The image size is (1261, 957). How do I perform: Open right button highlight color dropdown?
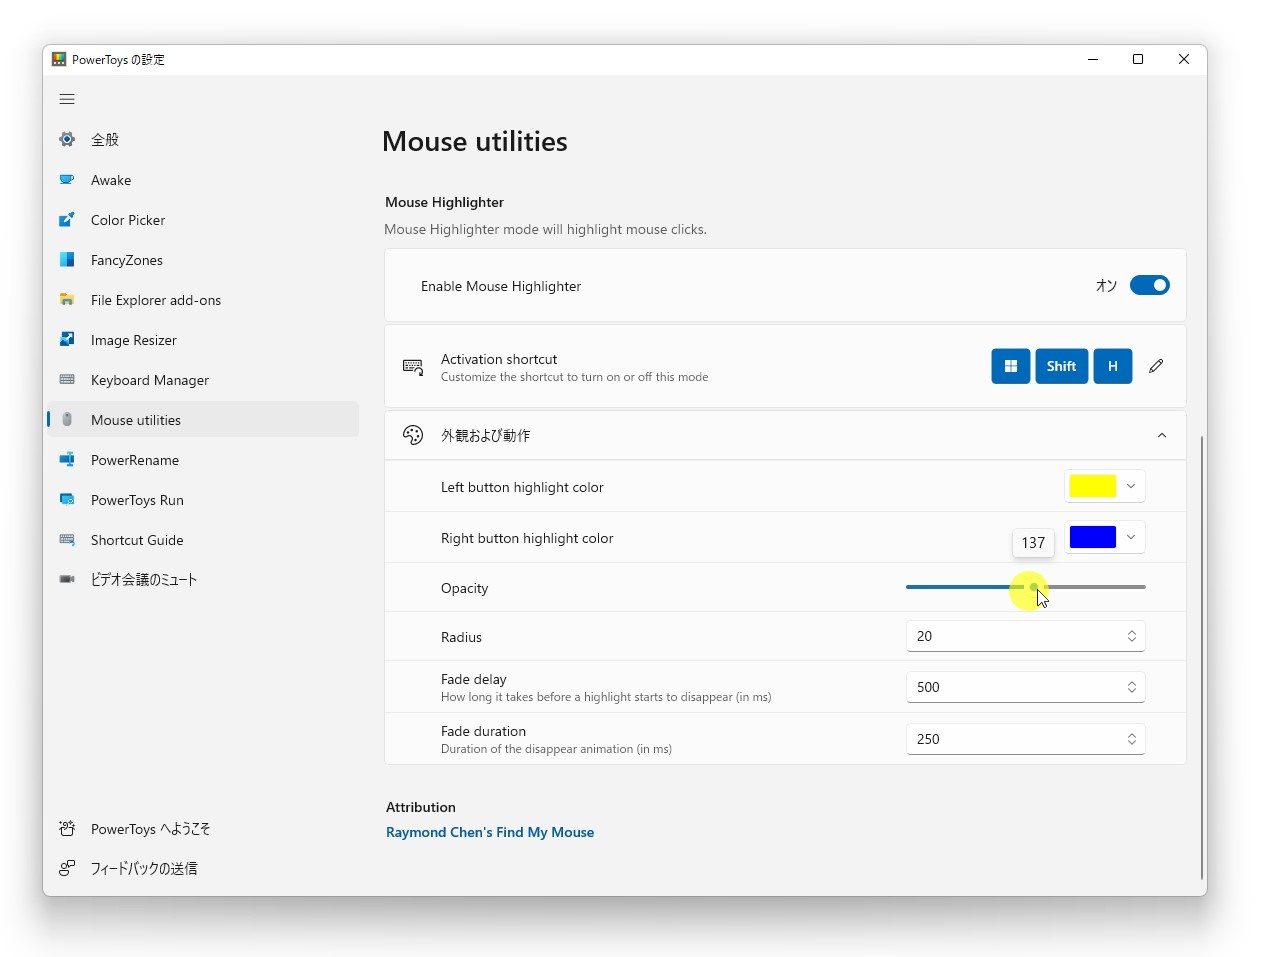(x=1104, y=538)
